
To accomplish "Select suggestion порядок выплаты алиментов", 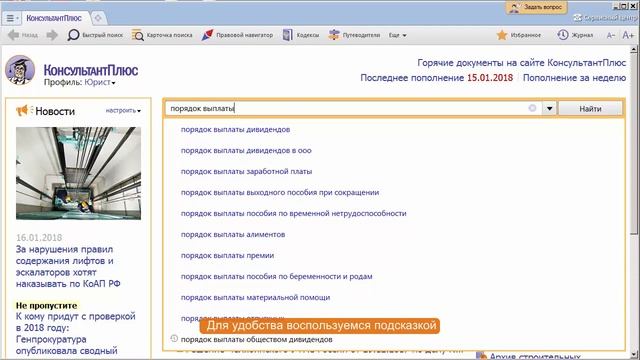I will 233,234.
